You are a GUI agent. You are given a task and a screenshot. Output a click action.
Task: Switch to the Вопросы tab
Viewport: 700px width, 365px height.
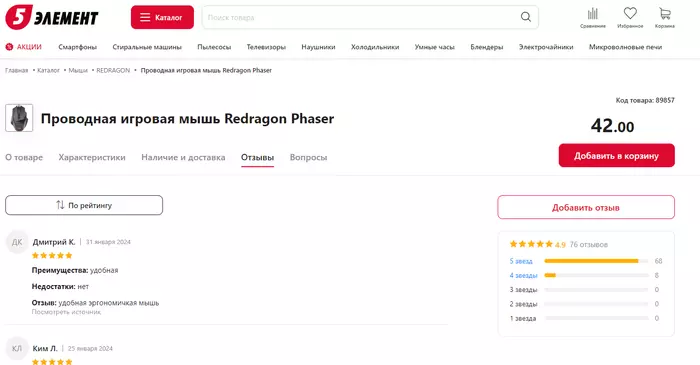coord(308,158)
